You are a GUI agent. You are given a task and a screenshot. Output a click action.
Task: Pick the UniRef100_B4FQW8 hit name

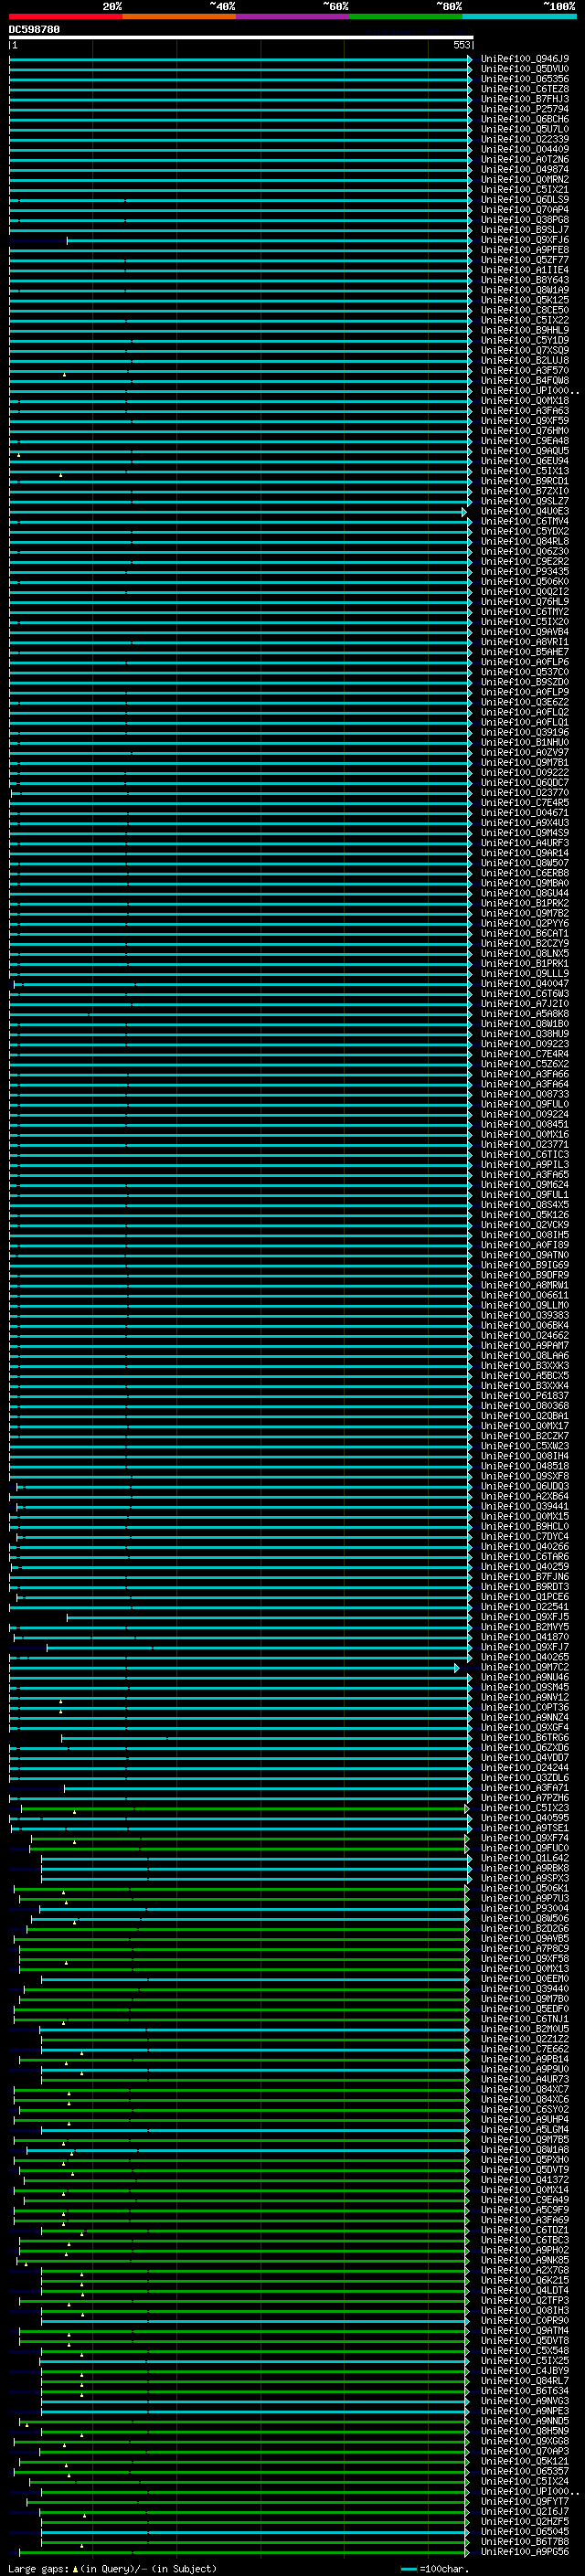click(525, 380)
